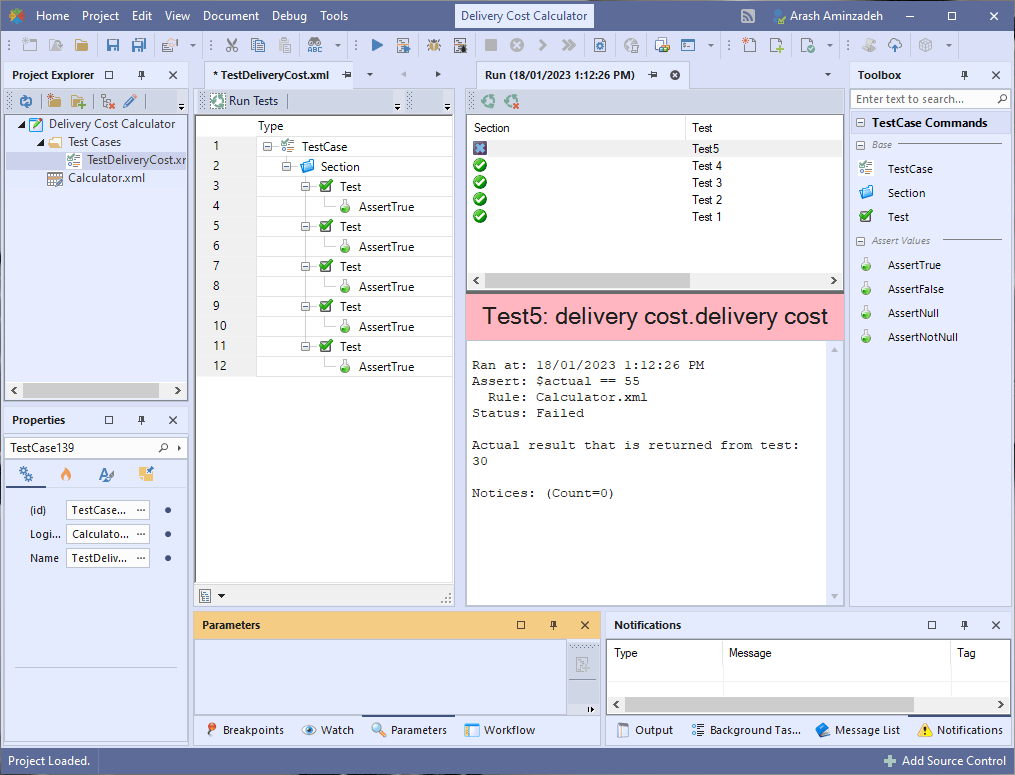The image size is (1015, 775).
Task: Select AssertNotNull in the Toolbox
Action: [922, 337]
